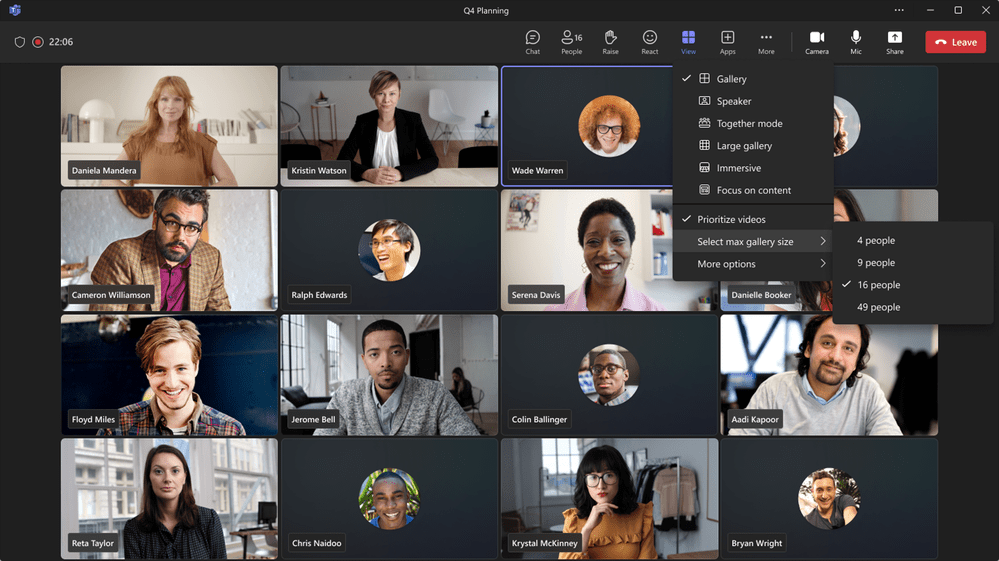Viewport: 999px width, 561px height.
Task: Raise your hand in meeting
Action: tap(610, 42)
